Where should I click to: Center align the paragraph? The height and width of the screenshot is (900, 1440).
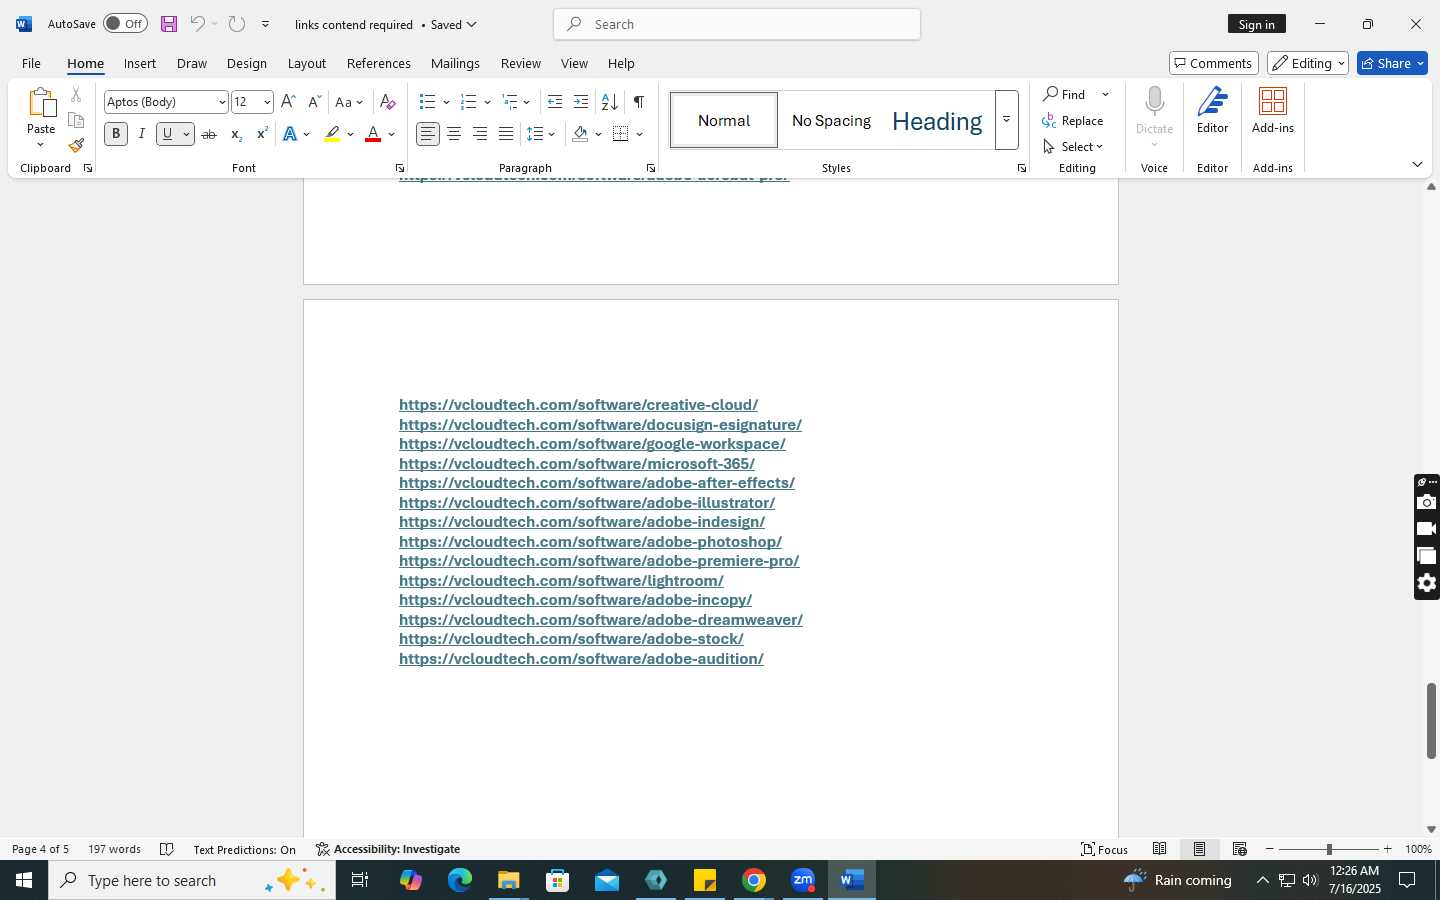coord(454,134)
